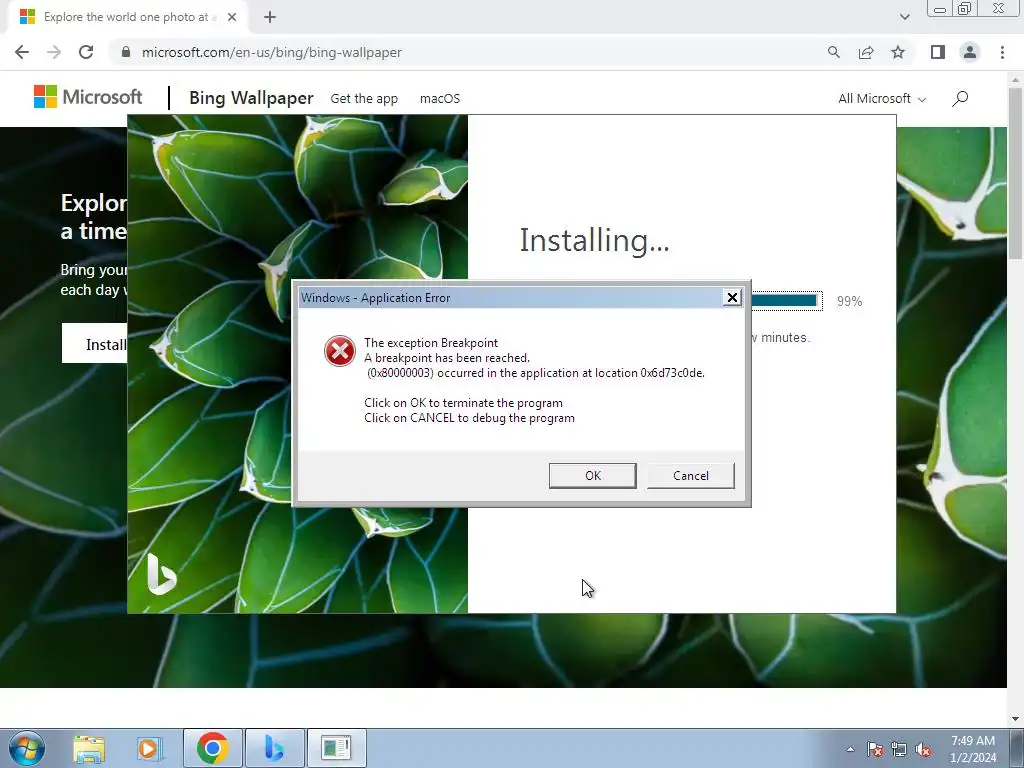Screen dimensions: 1024x768
Task: Open the Windows Start menu
Action: [26, 748]
